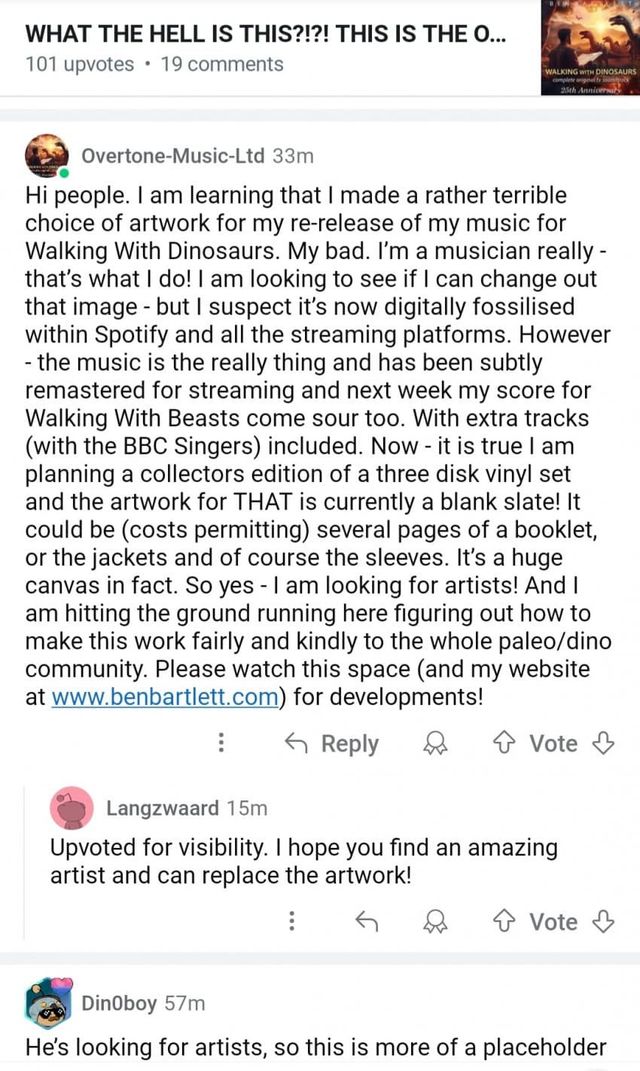640x1071 pixels.
Task: Reply to Overtone-Music-Ltd's comment
Action: click(333, 743)
